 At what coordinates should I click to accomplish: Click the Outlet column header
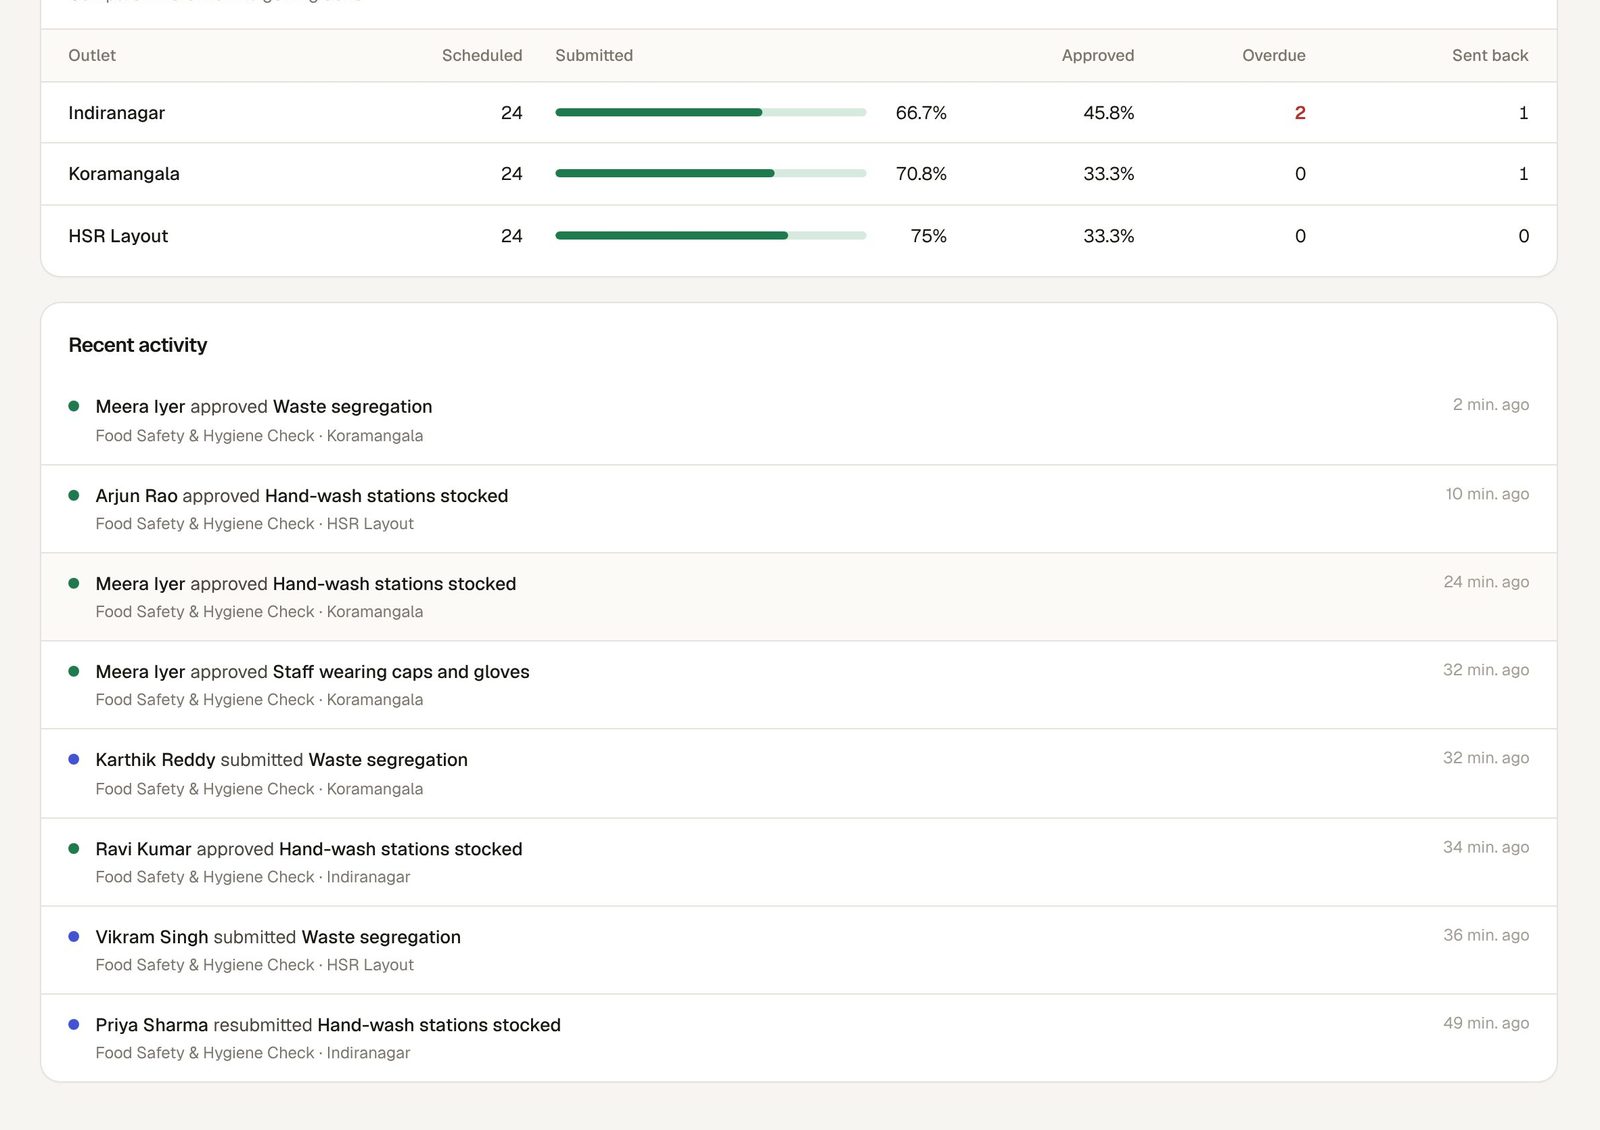click(x=92, y=56)
